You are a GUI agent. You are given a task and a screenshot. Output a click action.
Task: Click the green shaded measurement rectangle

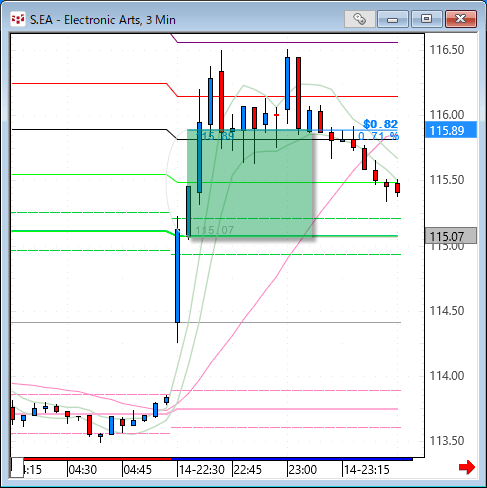point(250,183)
